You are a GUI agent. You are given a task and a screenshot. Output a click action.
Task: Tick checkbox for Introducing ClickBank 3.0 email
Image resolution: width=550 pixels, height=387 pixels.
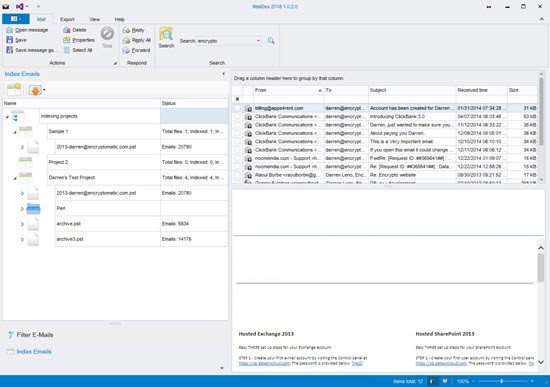(x=237, y=116)
